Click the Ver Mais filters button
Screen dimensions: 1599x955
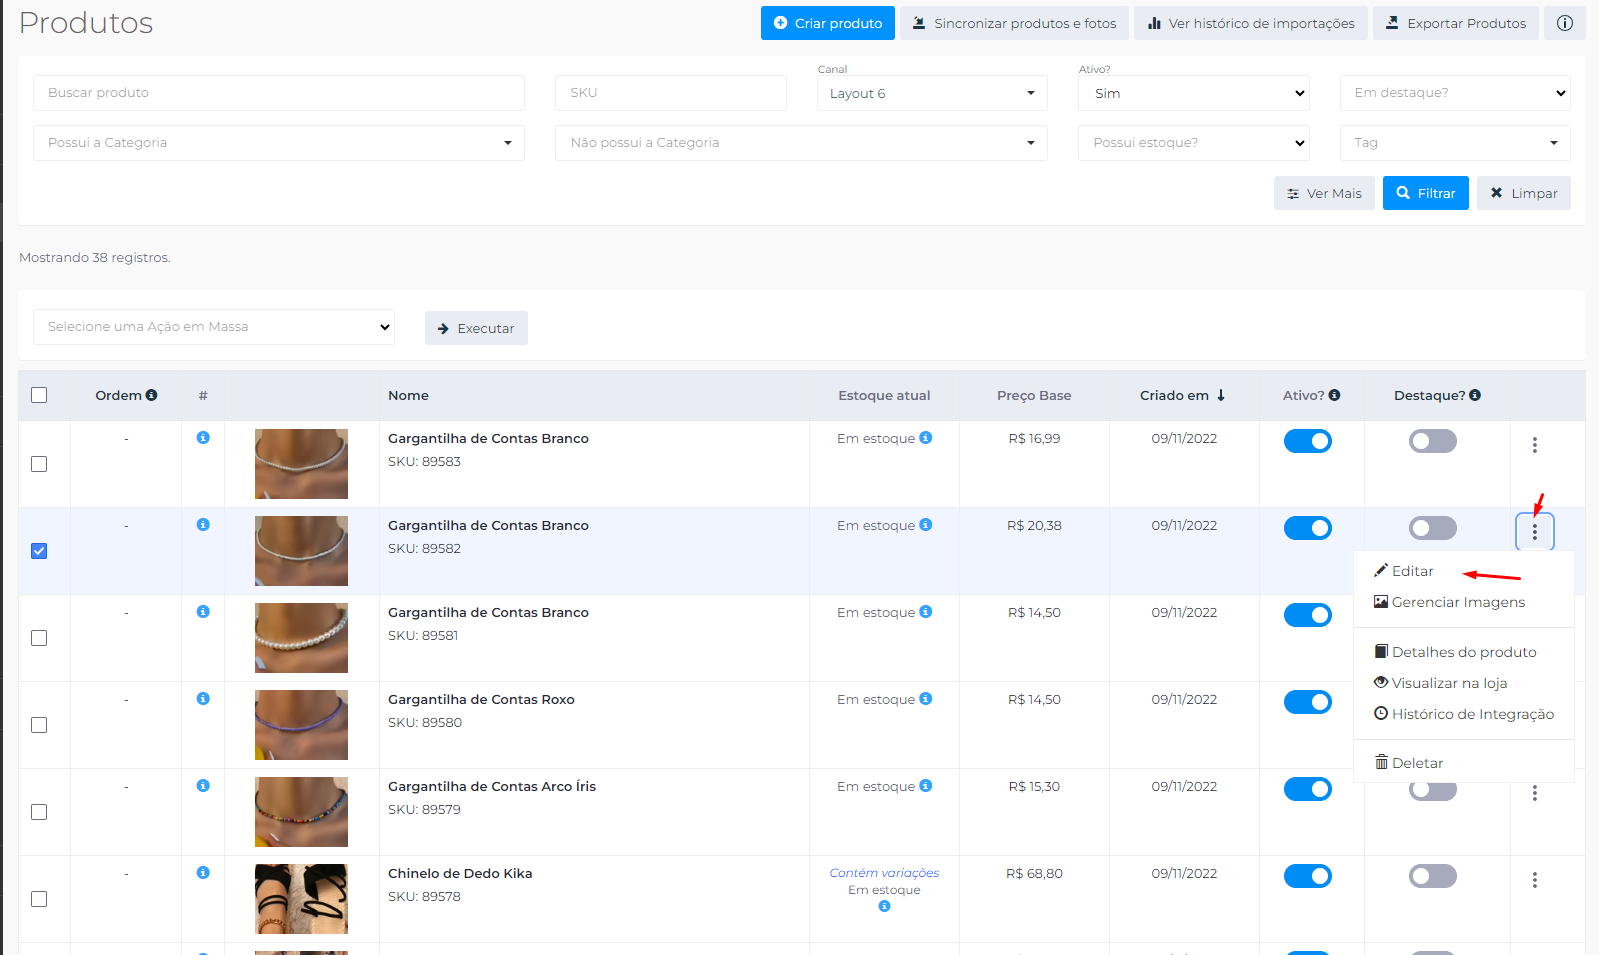coord(1324,193)
